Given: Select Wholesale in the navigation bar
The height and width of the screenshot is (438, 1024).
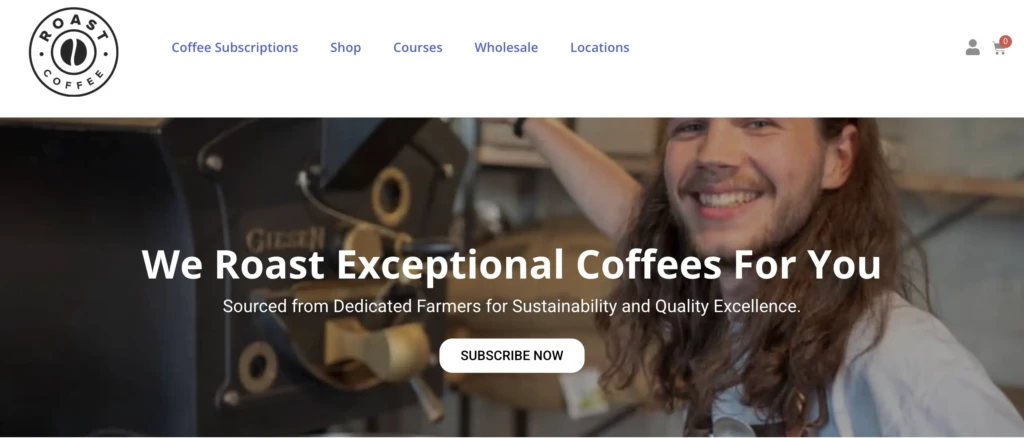Looking at the screenshot, I should click(506, 48).
